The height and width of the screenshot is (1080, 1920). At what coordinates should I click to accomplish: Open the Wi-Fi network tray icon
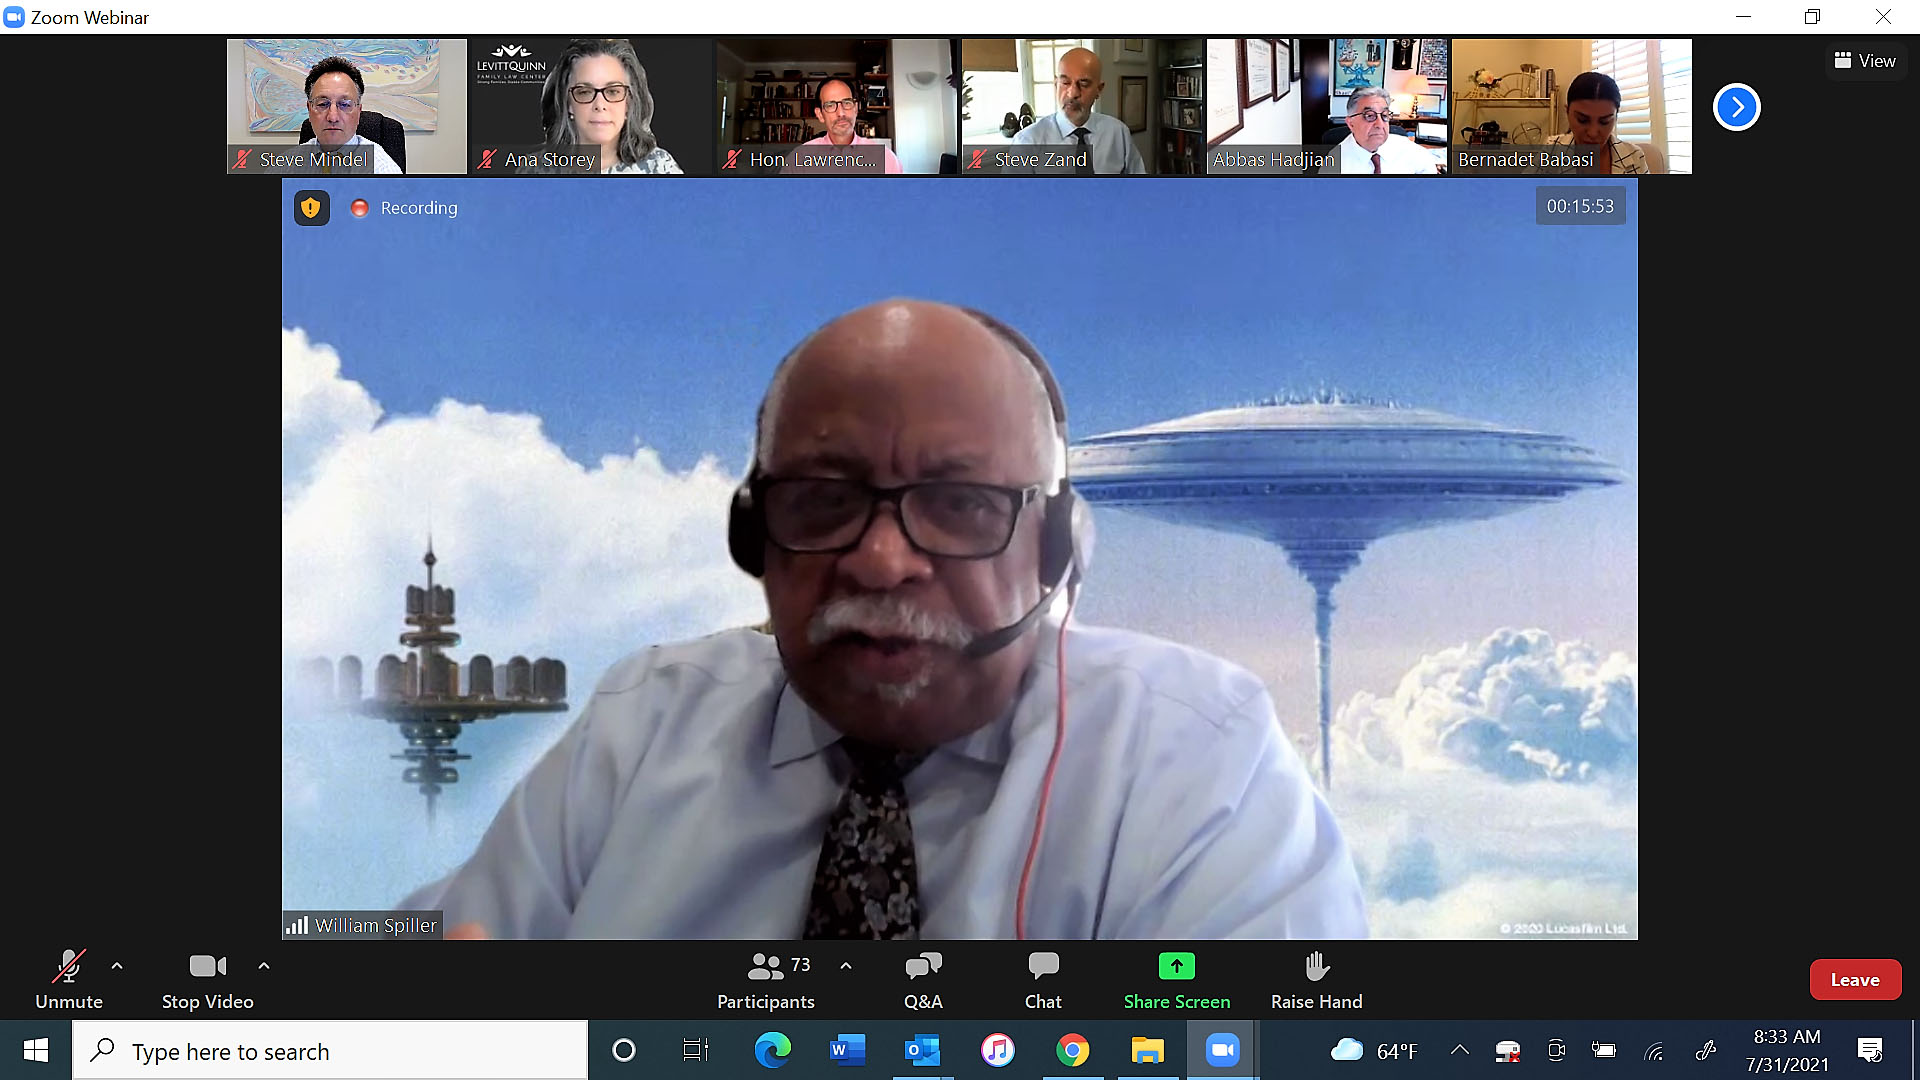pos(1654,1050)
